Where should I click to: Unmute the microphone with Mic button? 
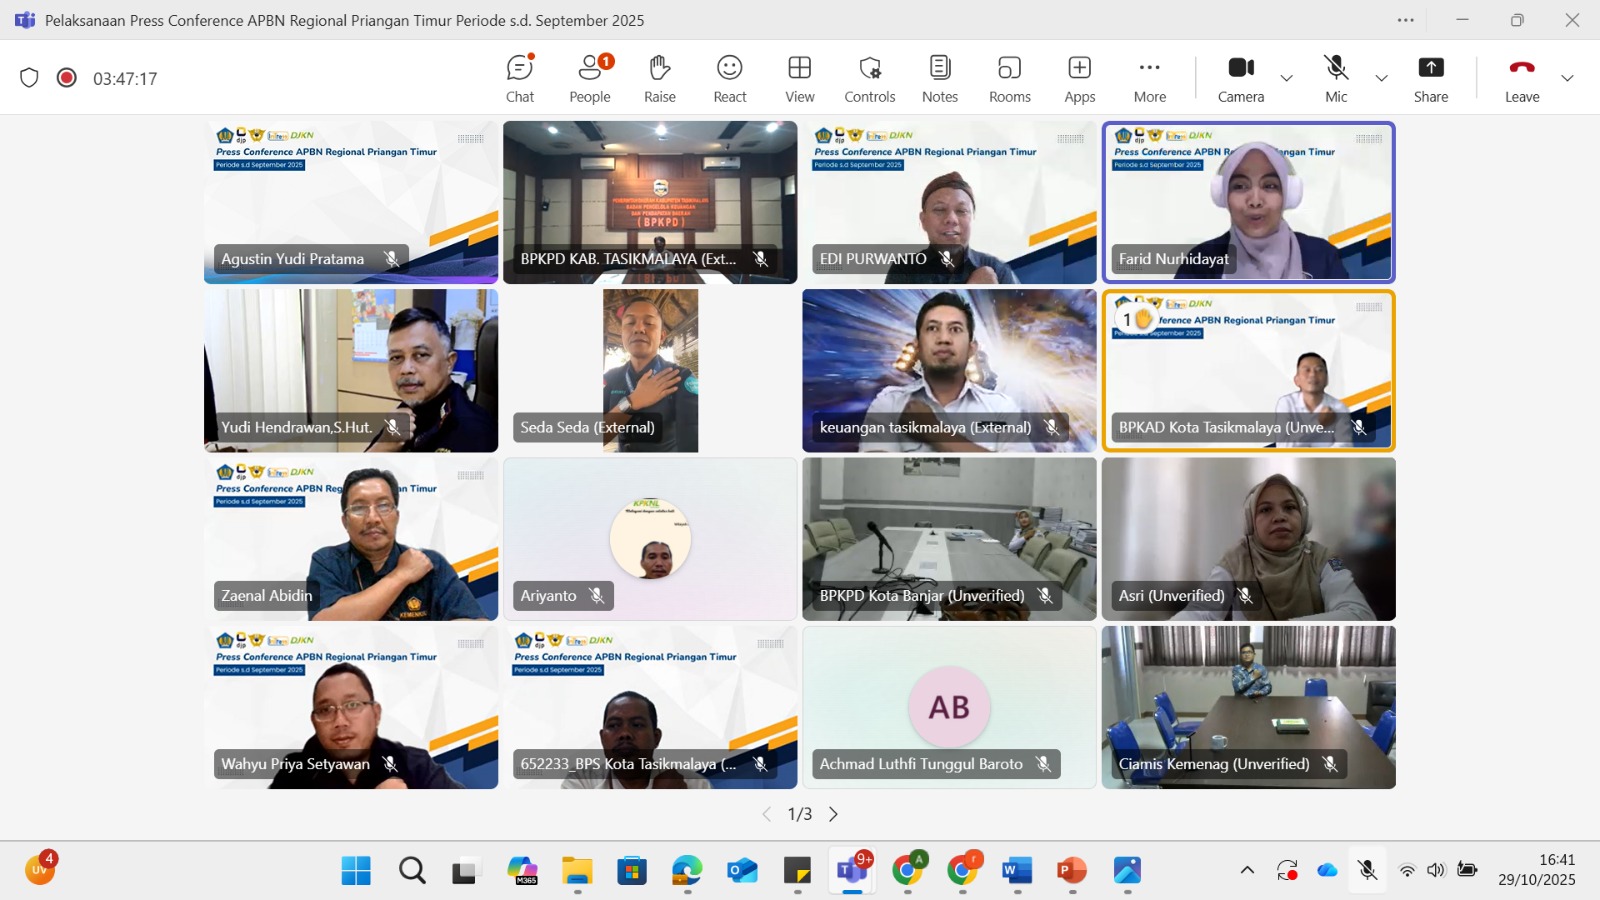point(1336,78)
